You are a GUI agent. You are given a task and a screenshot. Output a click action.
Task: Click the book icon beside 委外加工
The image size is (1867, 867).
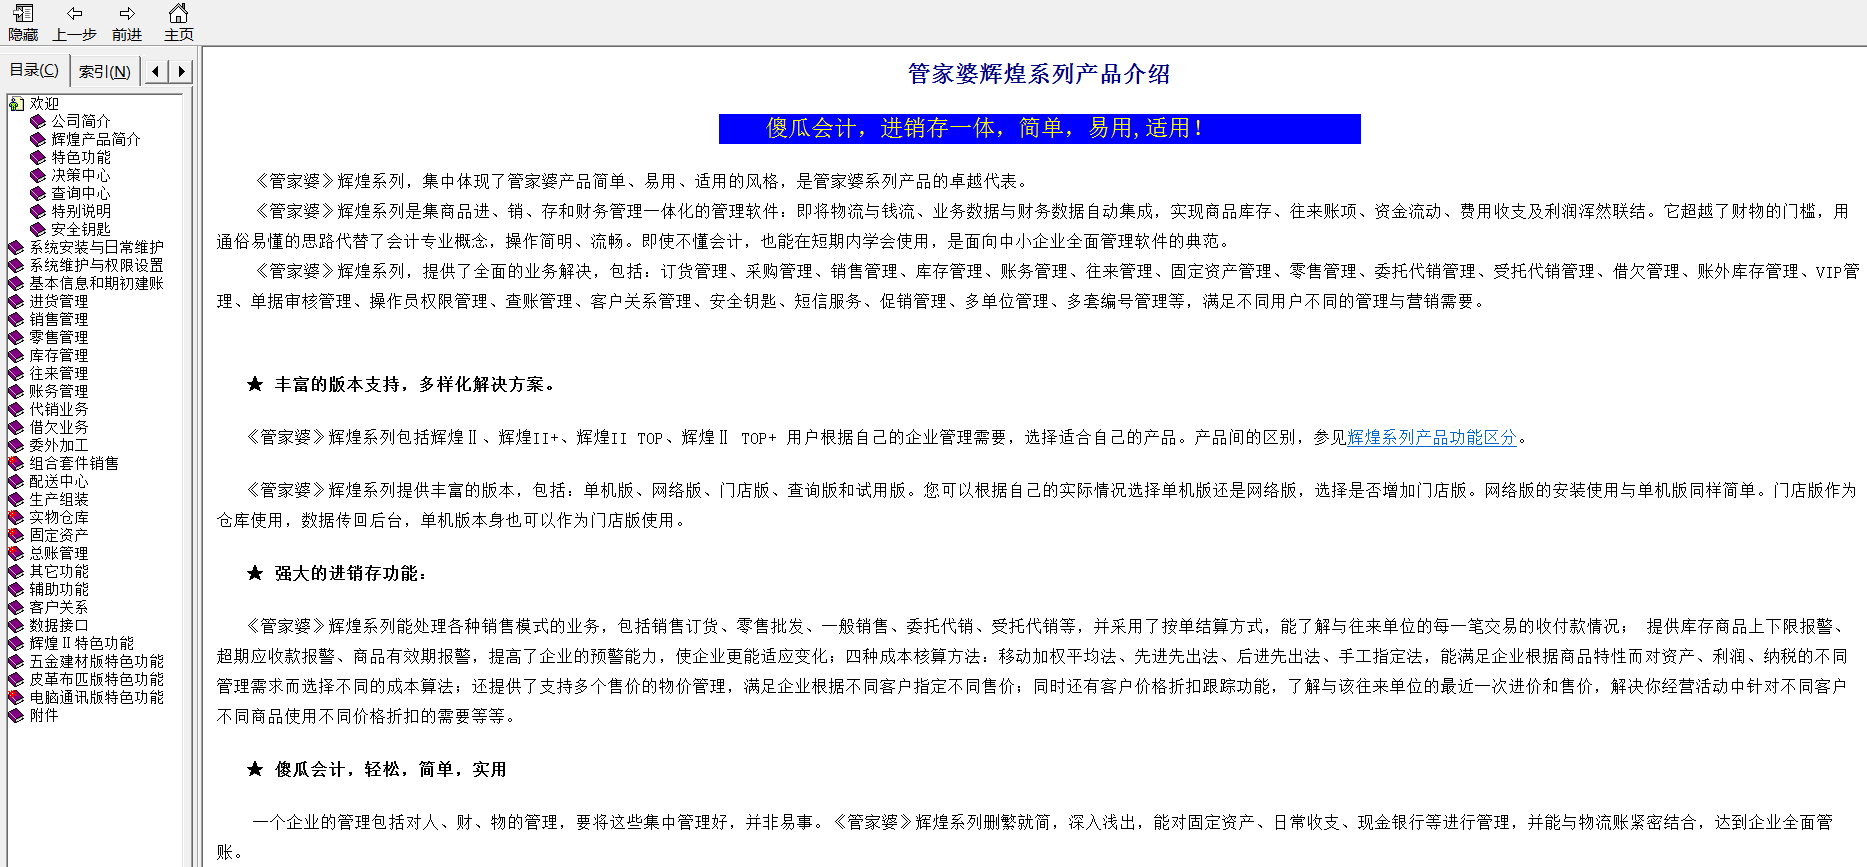pos(16,445)
